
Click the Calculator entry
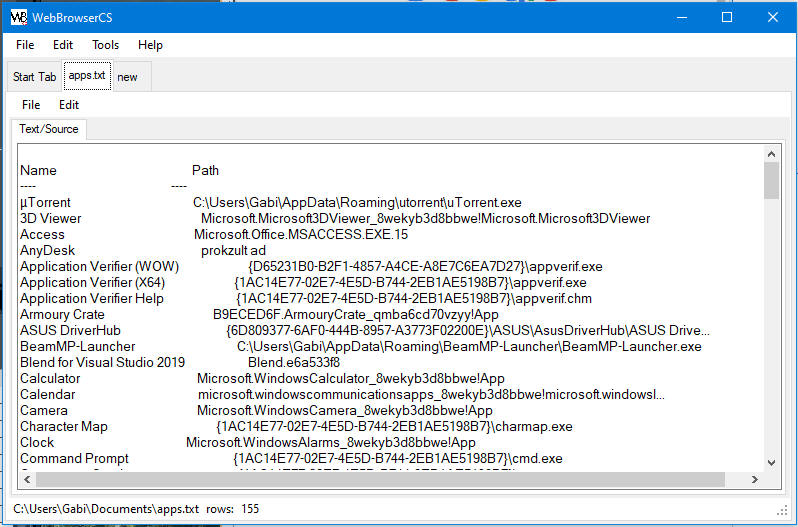[50, 378]
